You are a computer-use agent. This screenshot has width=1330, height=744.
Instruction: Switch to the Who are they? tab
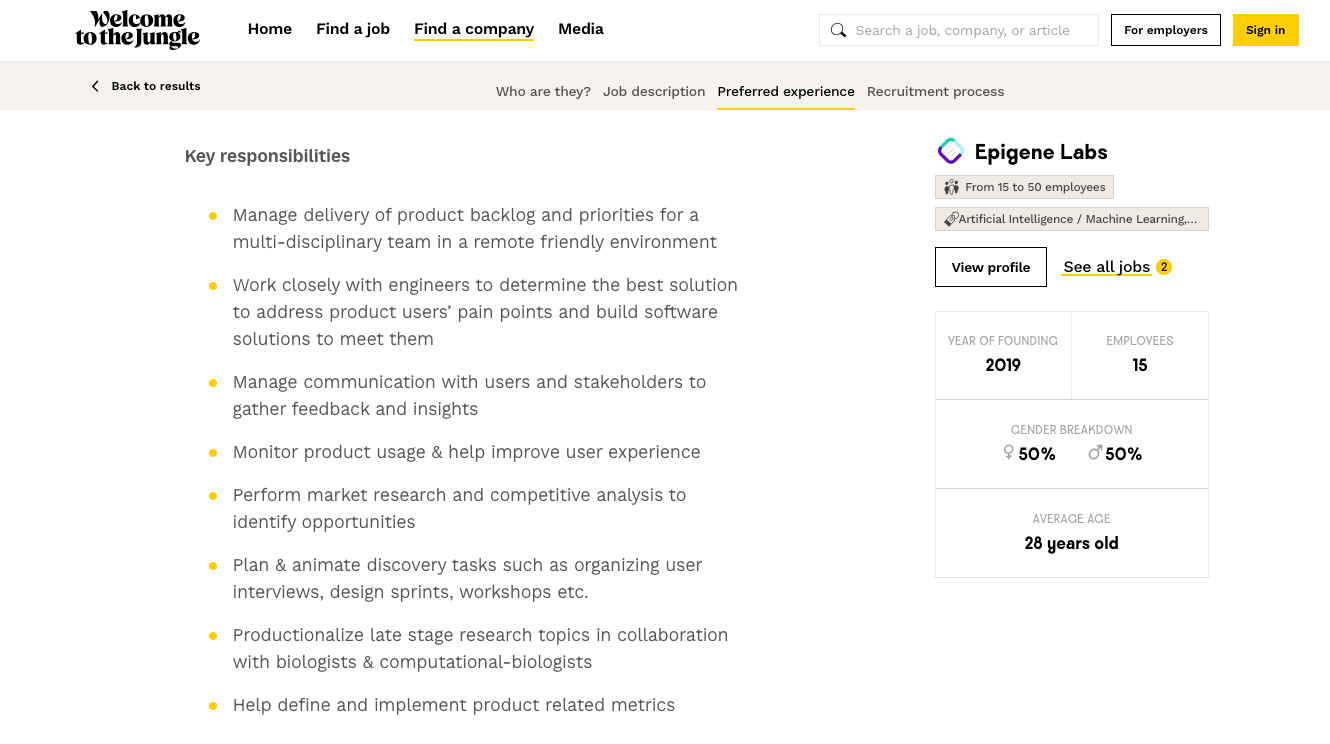coord(543,91)
